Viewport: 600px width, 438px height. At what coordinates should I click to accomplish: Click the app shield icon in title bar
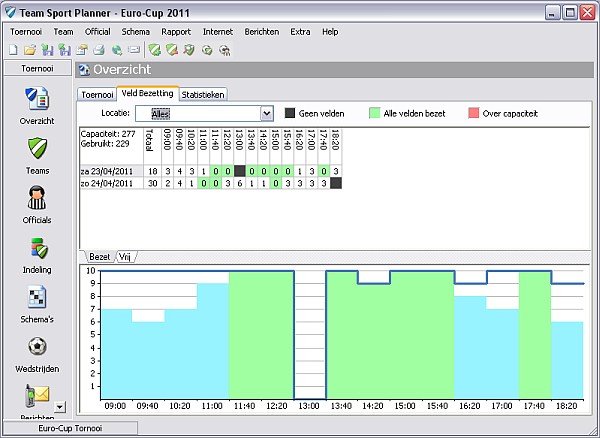[x=10, y=13]
